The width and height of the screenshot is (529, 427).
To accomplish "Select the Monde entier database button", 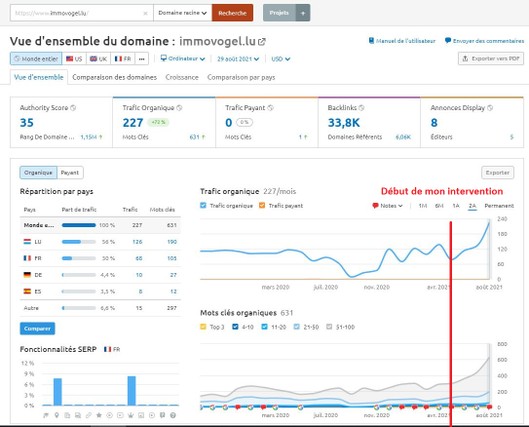I will (36, 59).
